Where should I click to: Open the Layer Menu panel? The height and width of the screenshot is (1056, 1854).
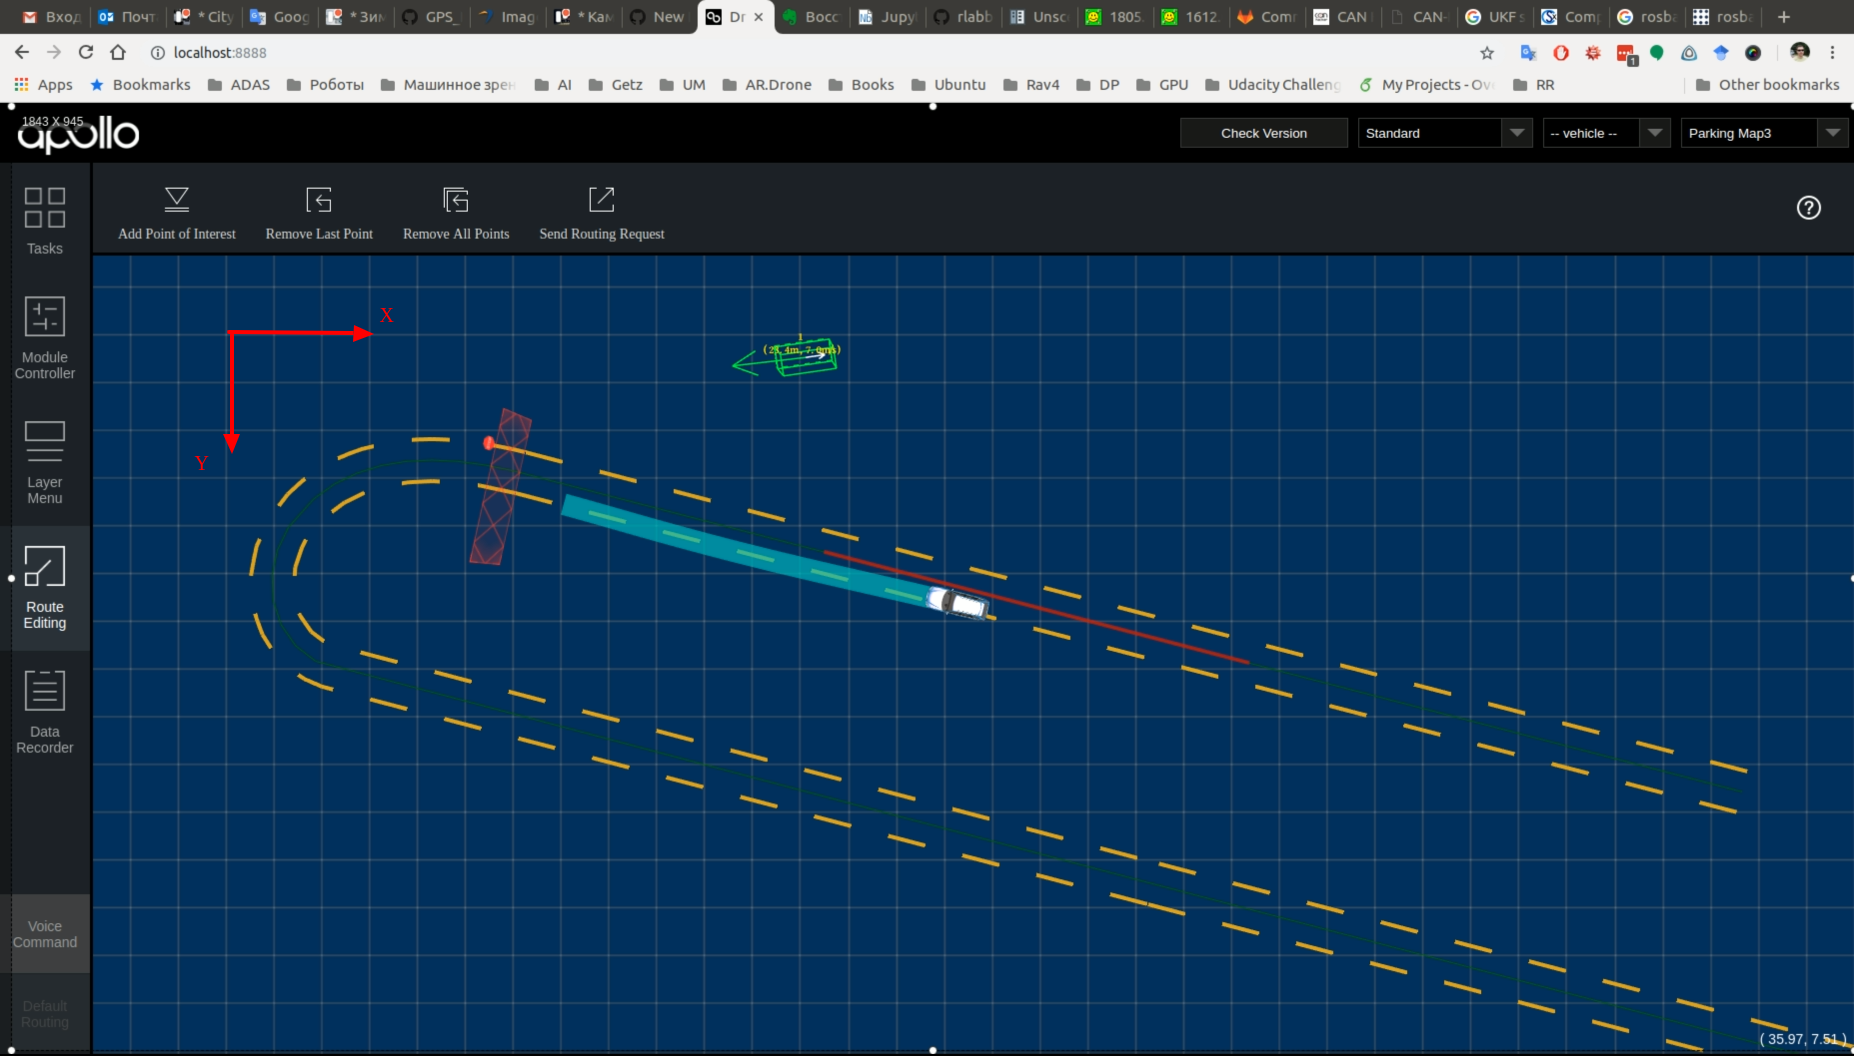click(45, 463)
